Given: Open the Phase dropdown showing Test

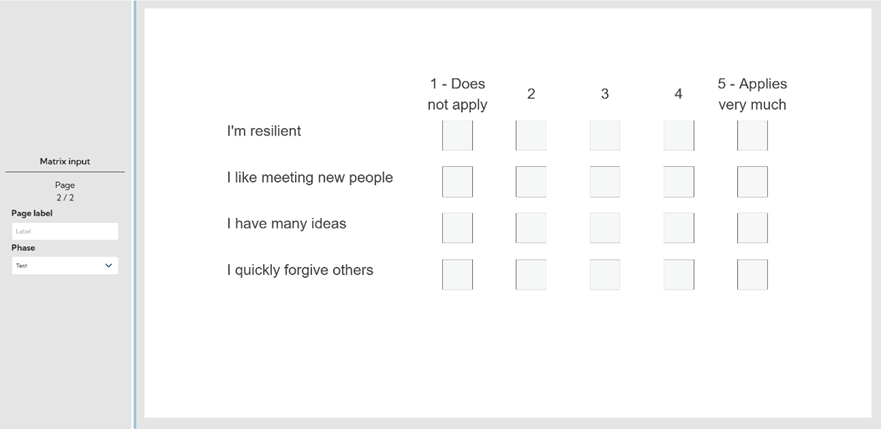Looking at the screenshot, I should 65,266.
